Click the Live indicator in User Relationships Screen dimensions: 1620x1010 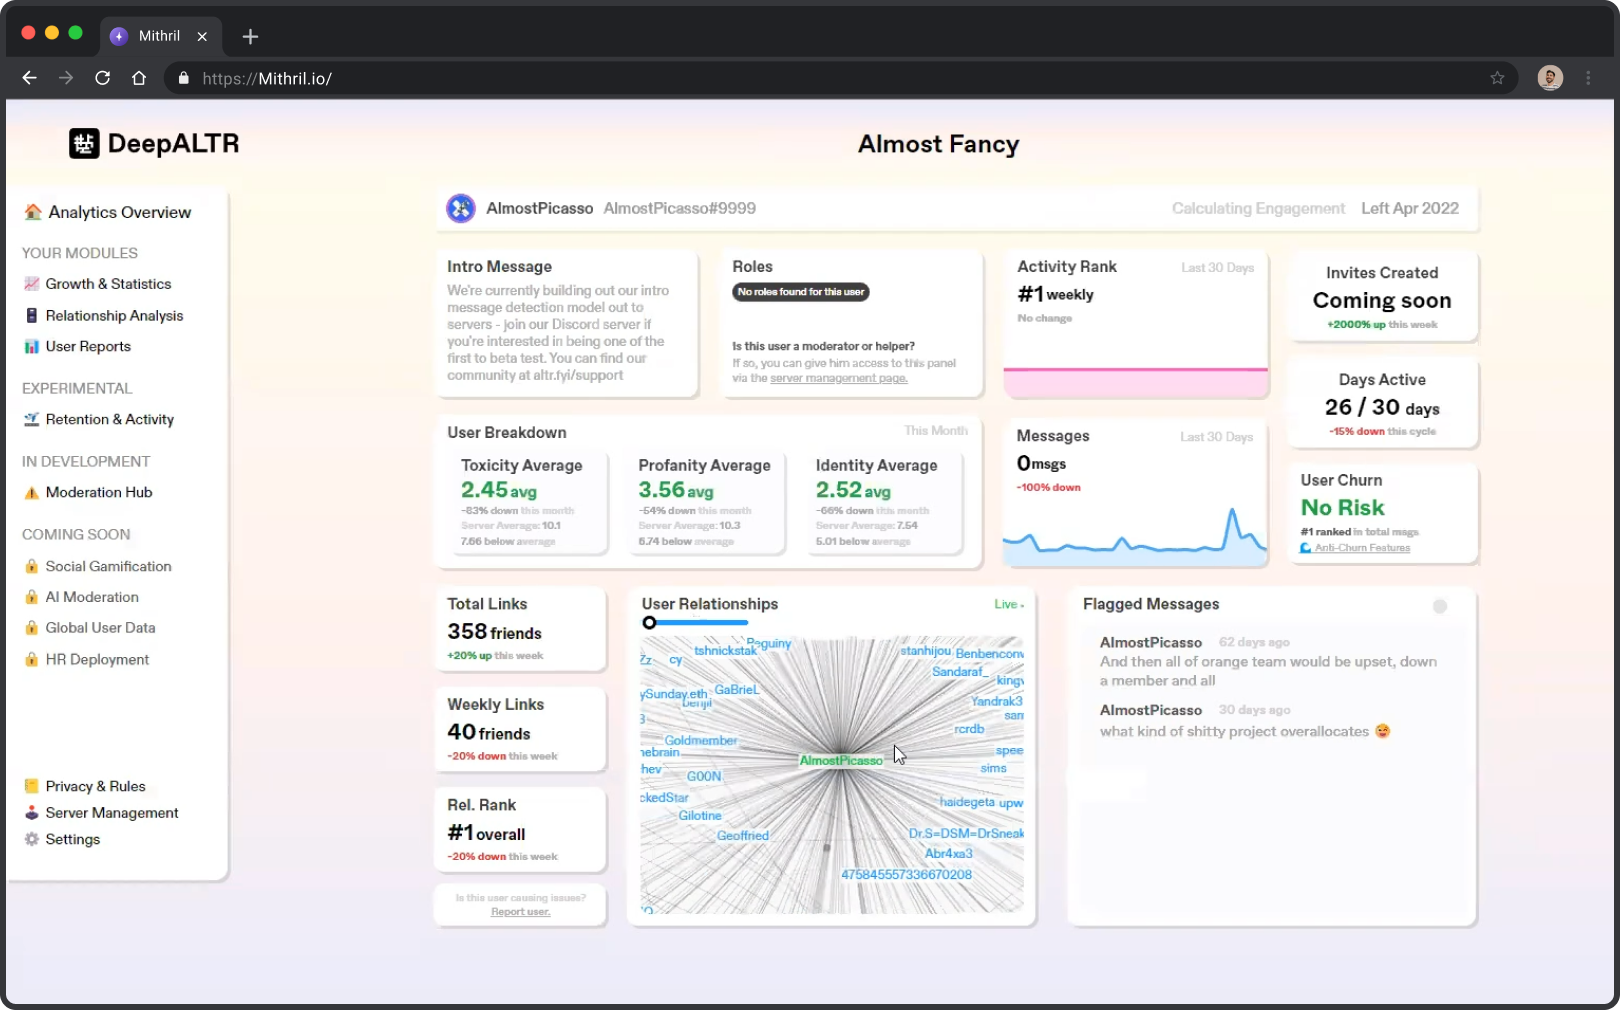pyautogui.click(x=1009, y=604)
